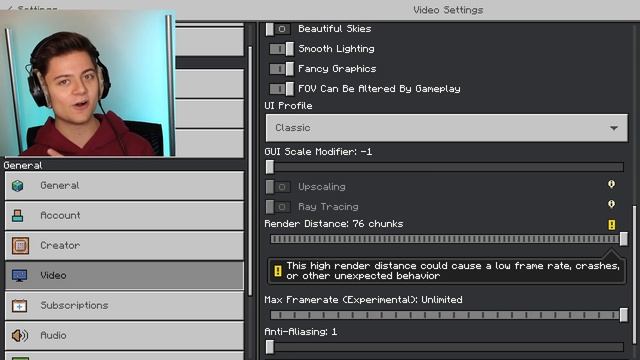Click the right panel vertical scrollbar
This screenshot has height=360, width=640.
(x=635, y=275)
